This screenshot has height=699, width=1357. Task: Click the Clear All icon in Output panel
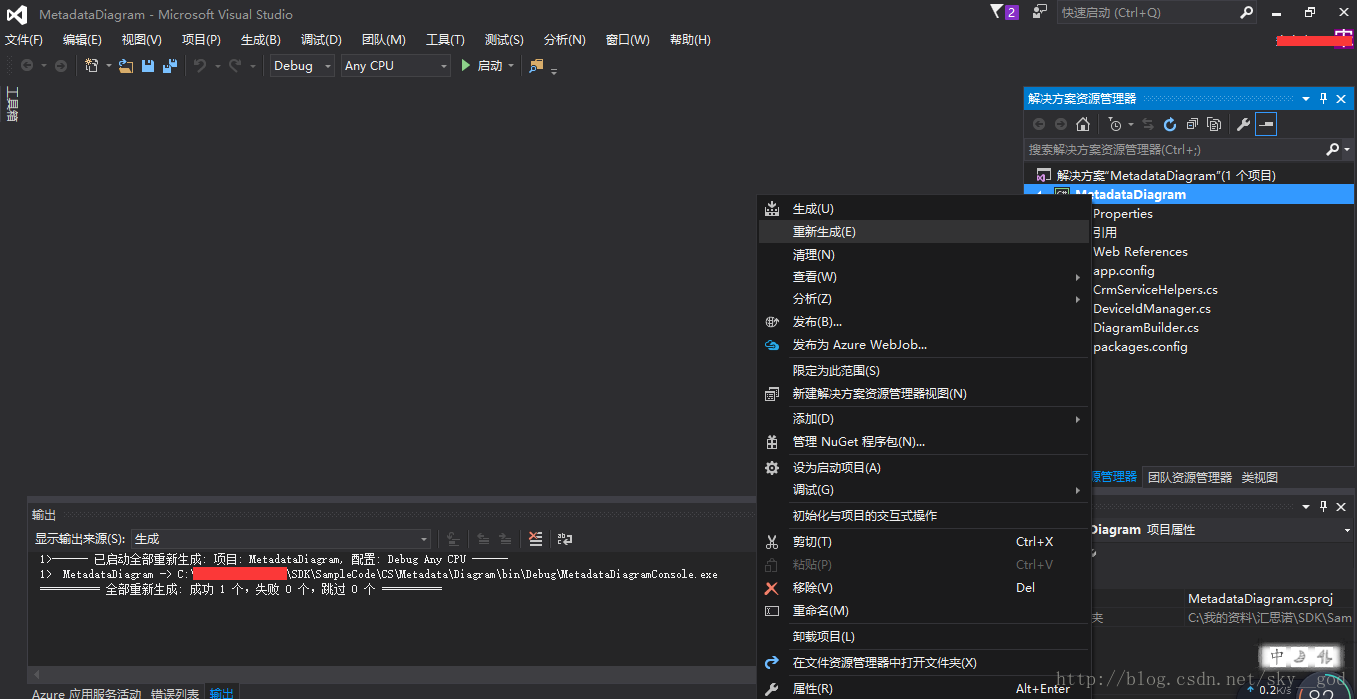tap(536, 538)
